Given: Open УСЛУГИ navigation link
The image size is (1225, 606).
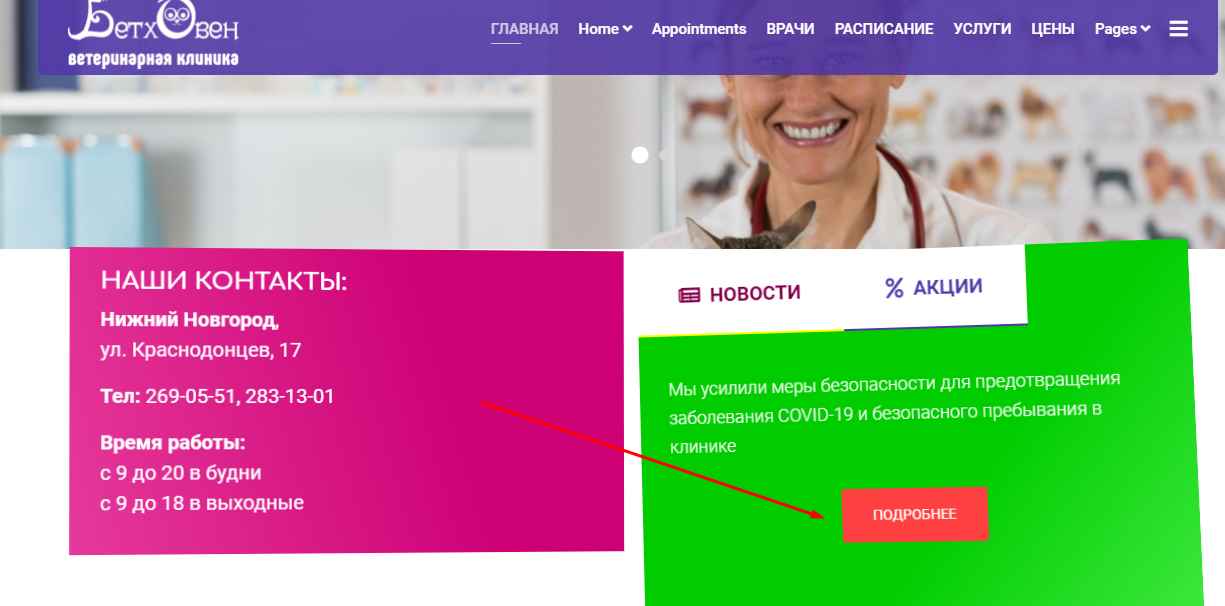Looking at the screenshot, I should [x=982, y=29].
